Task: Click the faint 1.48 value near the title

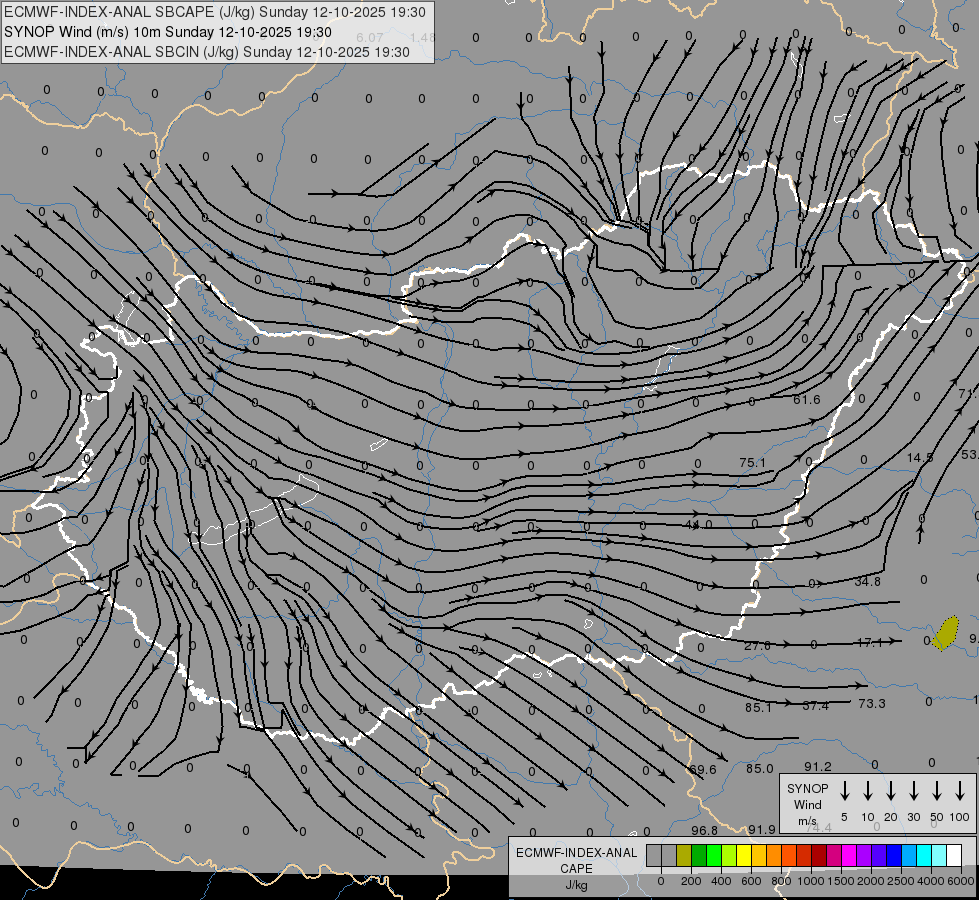Action: [x=423, y=37]
